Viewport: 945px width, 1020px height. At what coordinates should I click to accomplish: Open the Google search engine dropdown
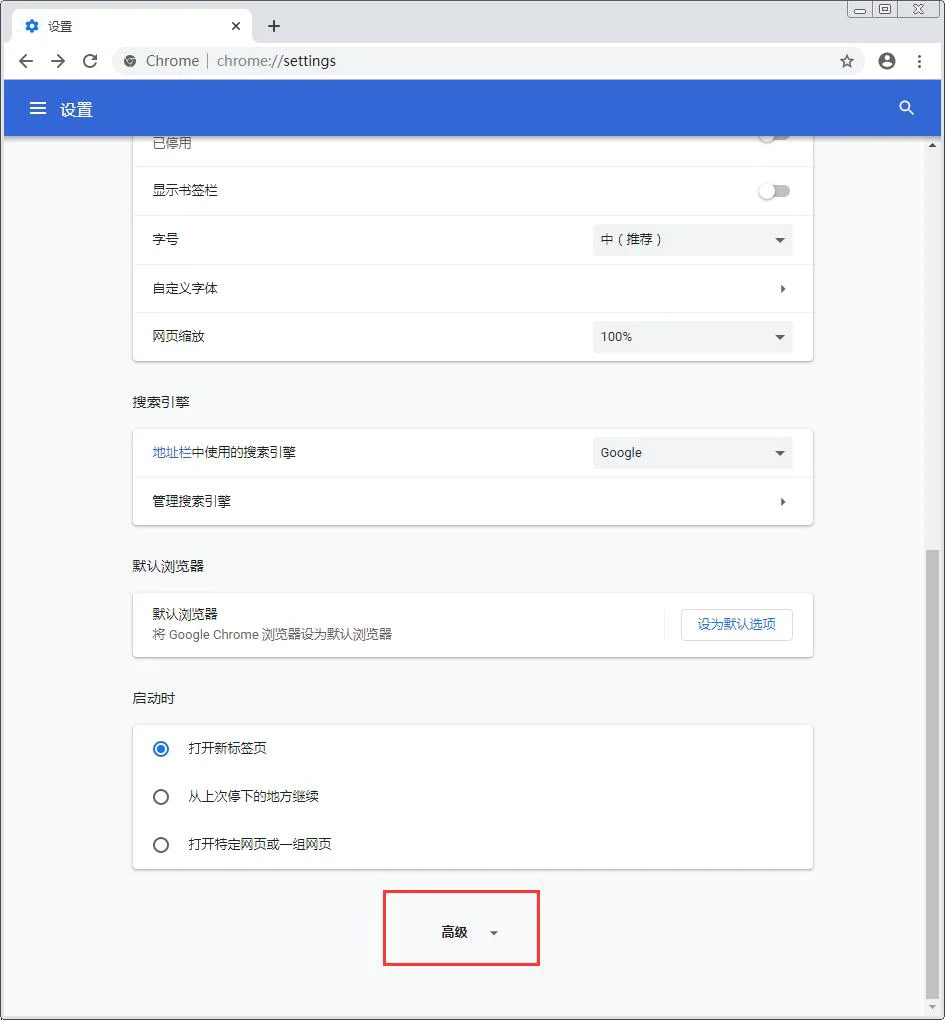(x=692, y=453)
